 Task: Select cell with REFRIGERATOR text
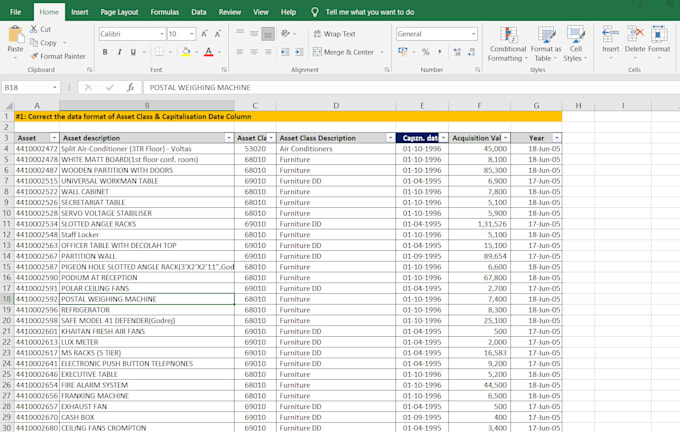(147, 310)
